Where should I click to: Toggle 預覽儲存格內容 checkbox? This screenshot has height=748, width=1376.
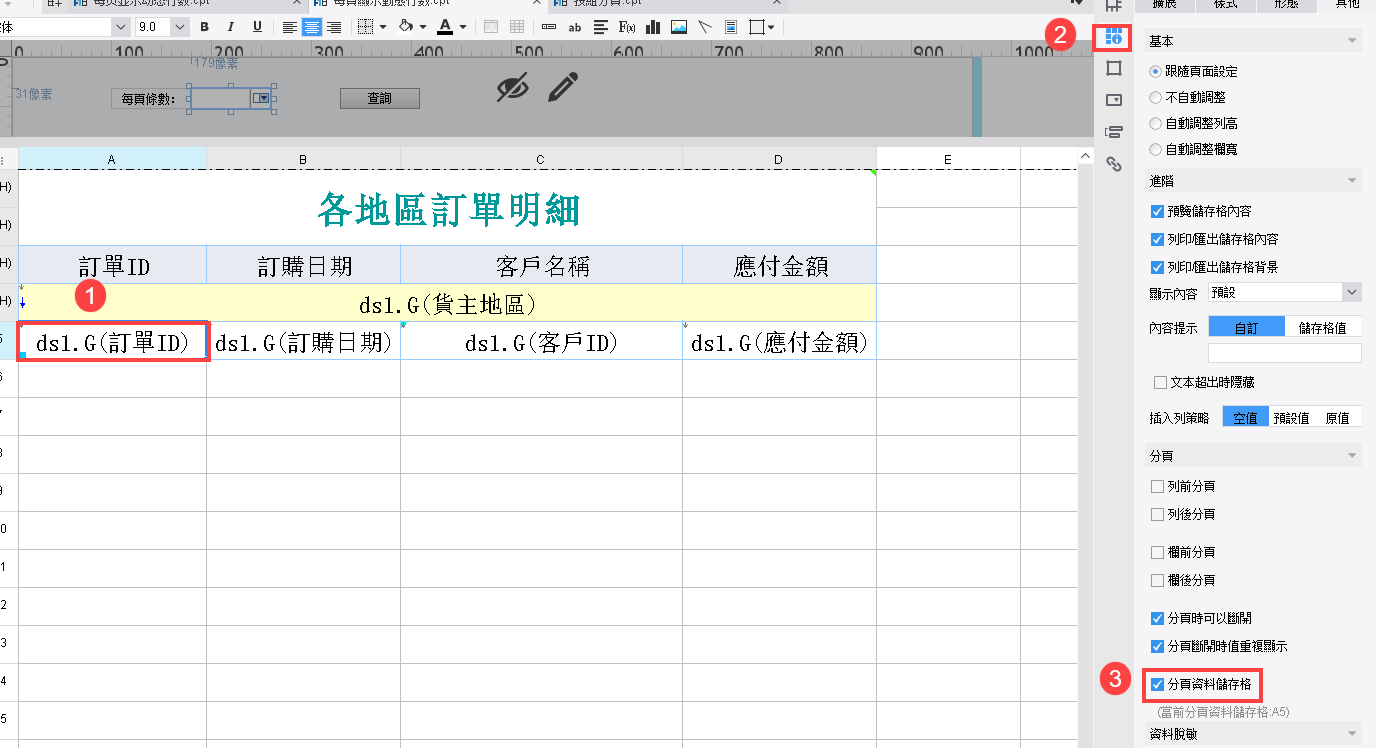point(1158,212)
